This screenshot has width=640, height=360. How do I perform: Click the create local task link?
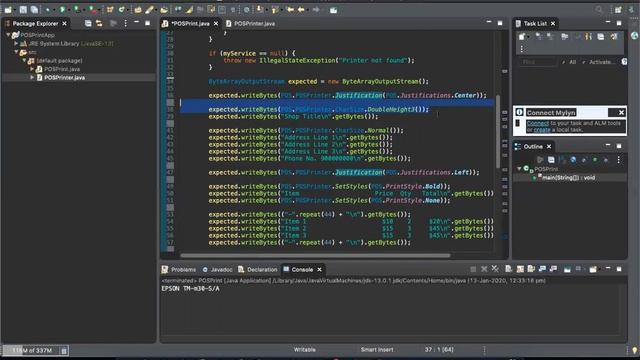pos(542,130)
